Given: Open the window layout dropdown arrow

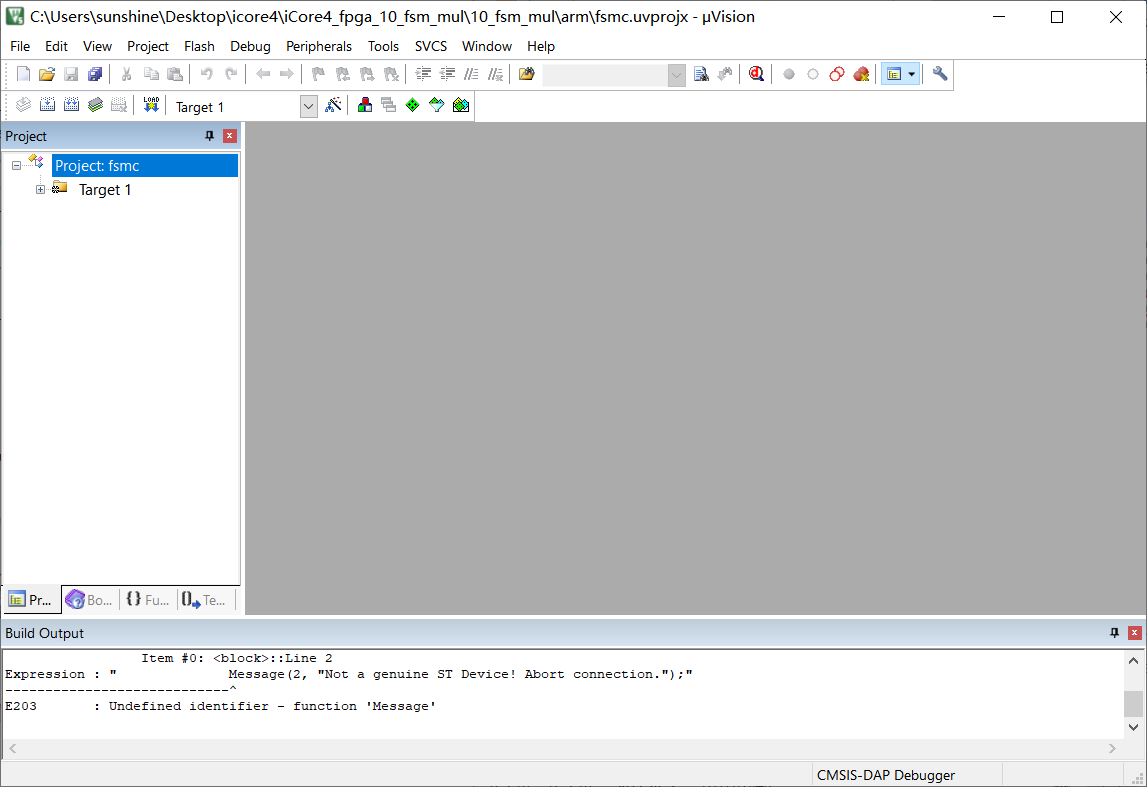Looking at the screenshot, I should [x=911, y=74].
